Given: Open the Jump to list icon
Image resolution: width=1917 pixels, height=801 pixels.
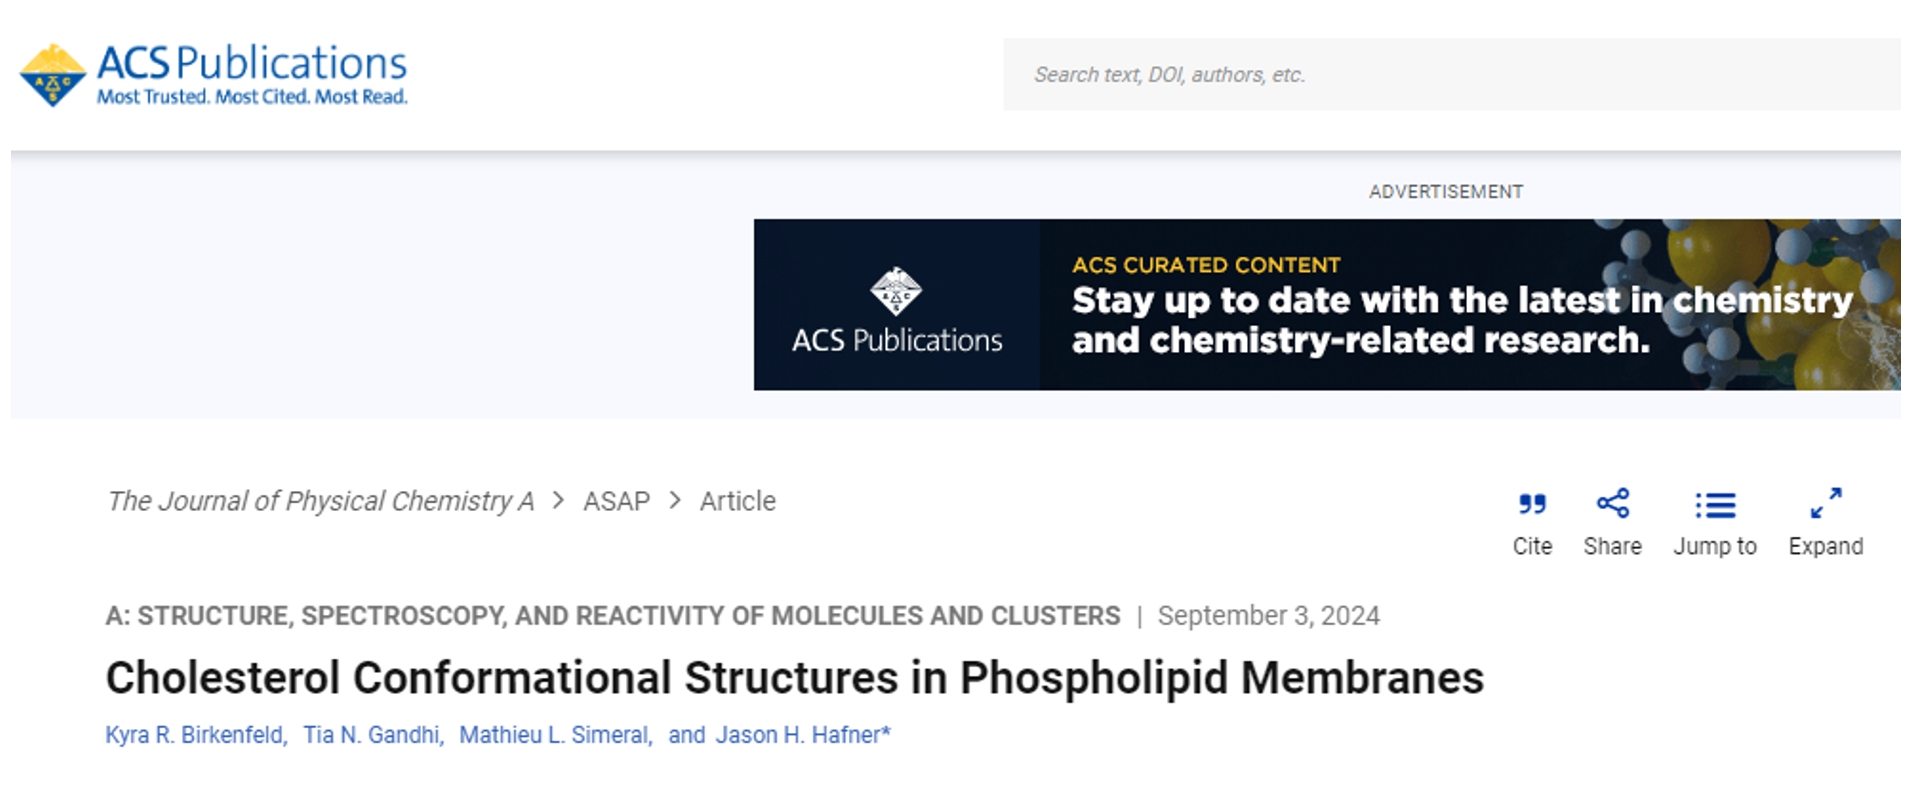Looking at the screenshot, I should point(1715,505).
